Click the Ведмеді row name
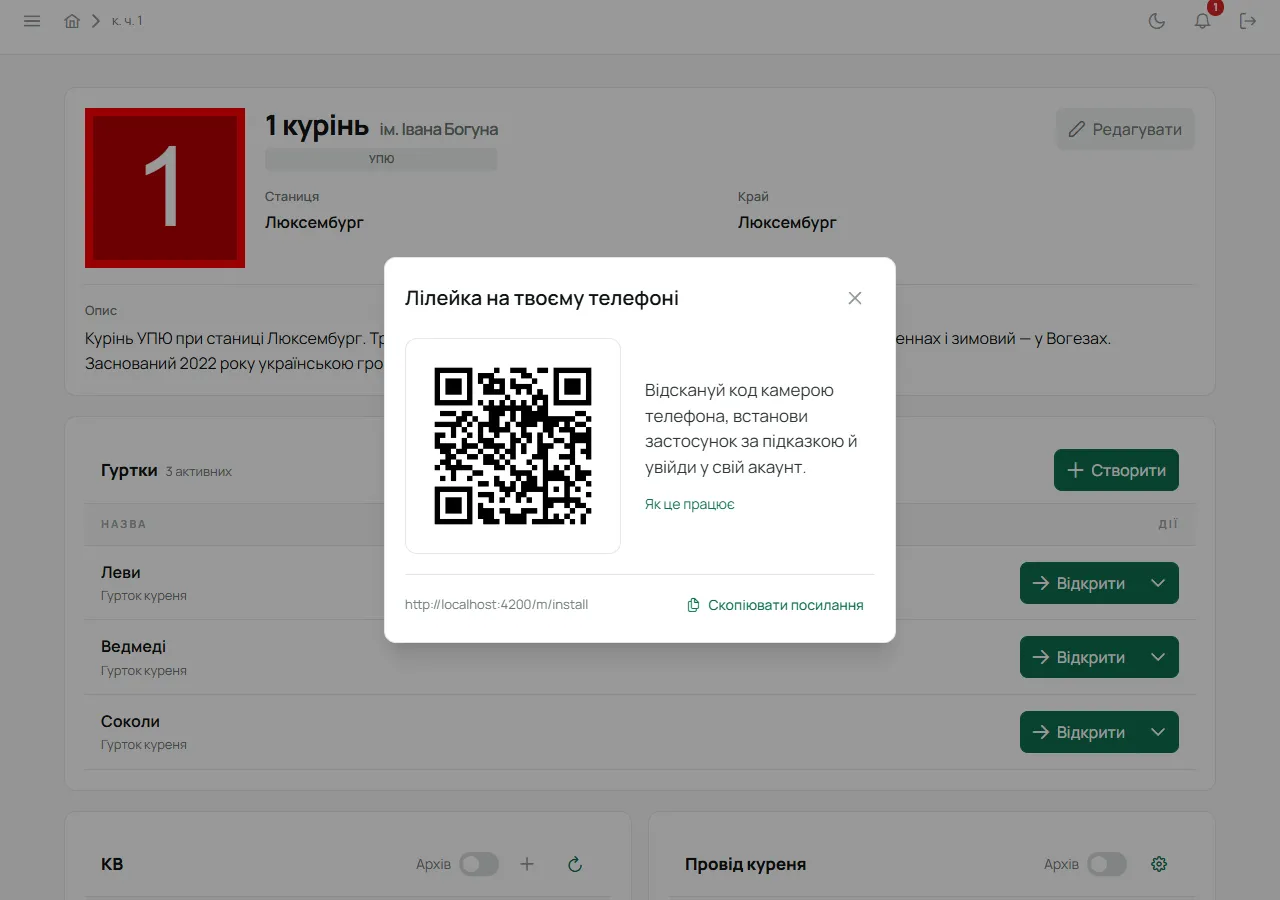This screenshot has height=900, width=1280. tap(133, 647)
